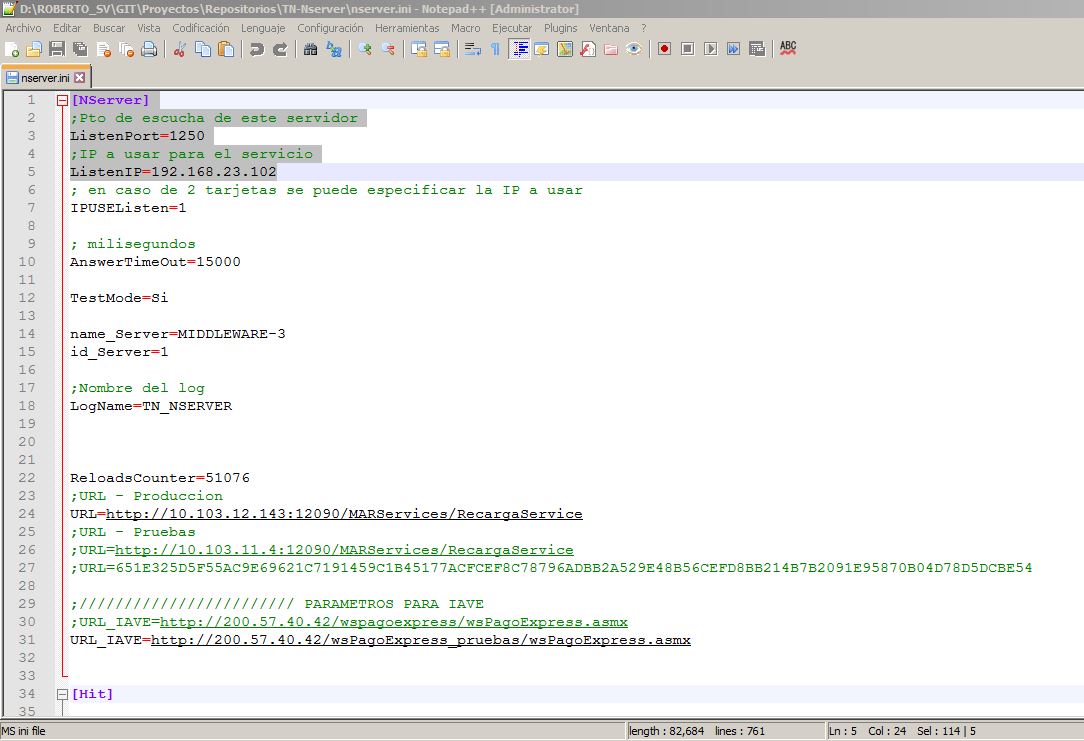The image size is (1084, 741).
Task: Click line number 12 in the margin
Action: 26,298
